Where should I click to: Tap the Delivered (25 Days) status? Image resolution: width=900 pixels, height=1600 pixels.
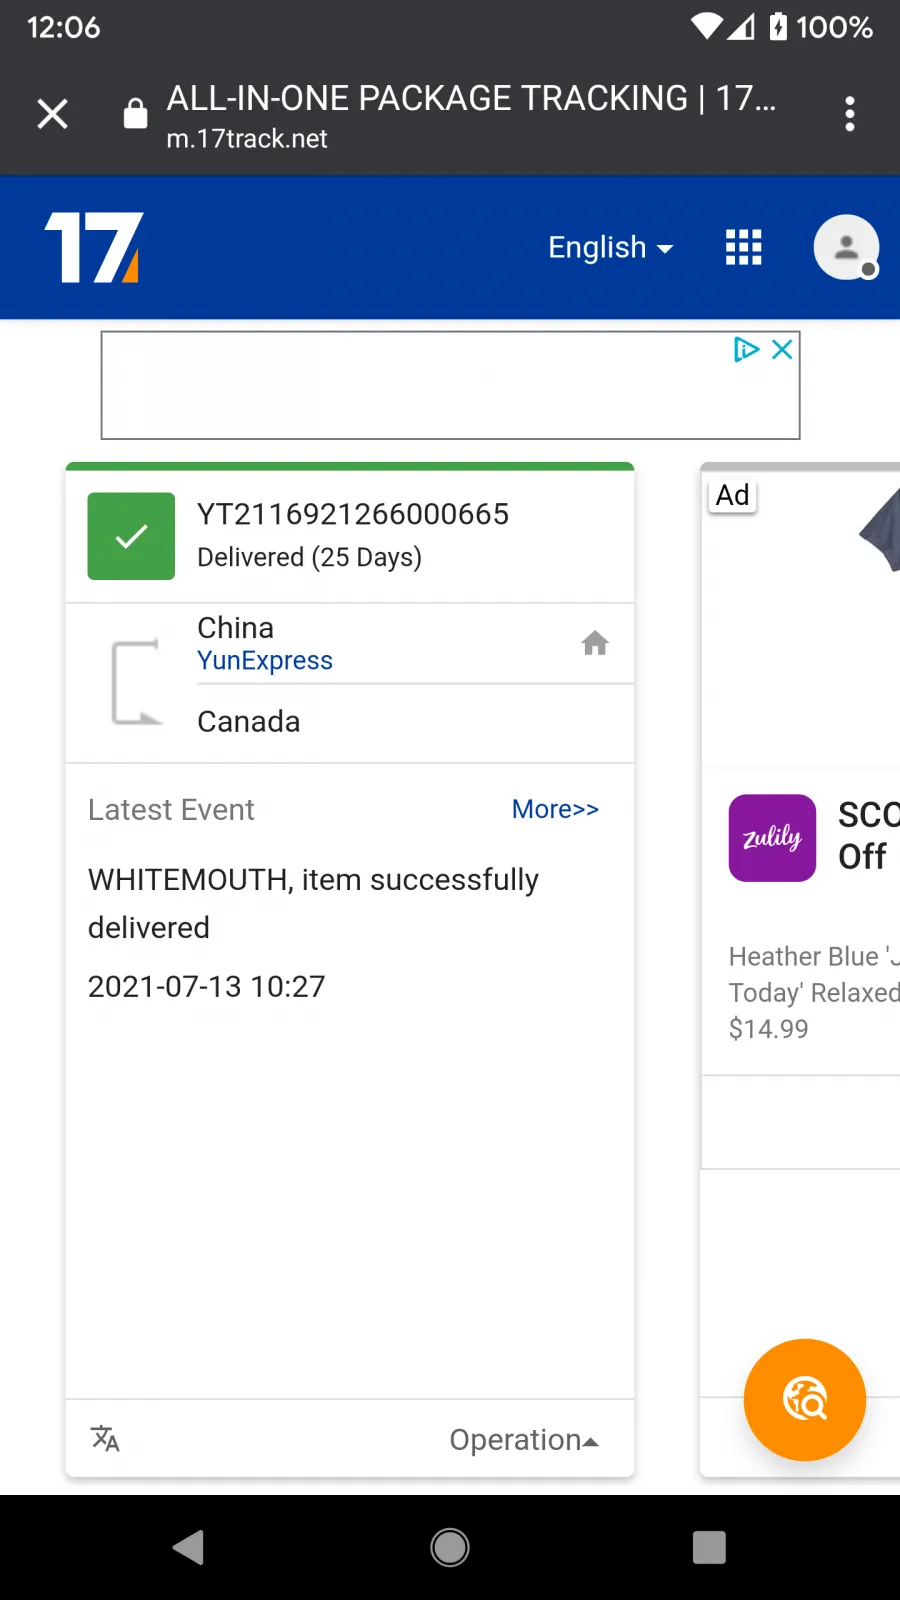point(309,557)
